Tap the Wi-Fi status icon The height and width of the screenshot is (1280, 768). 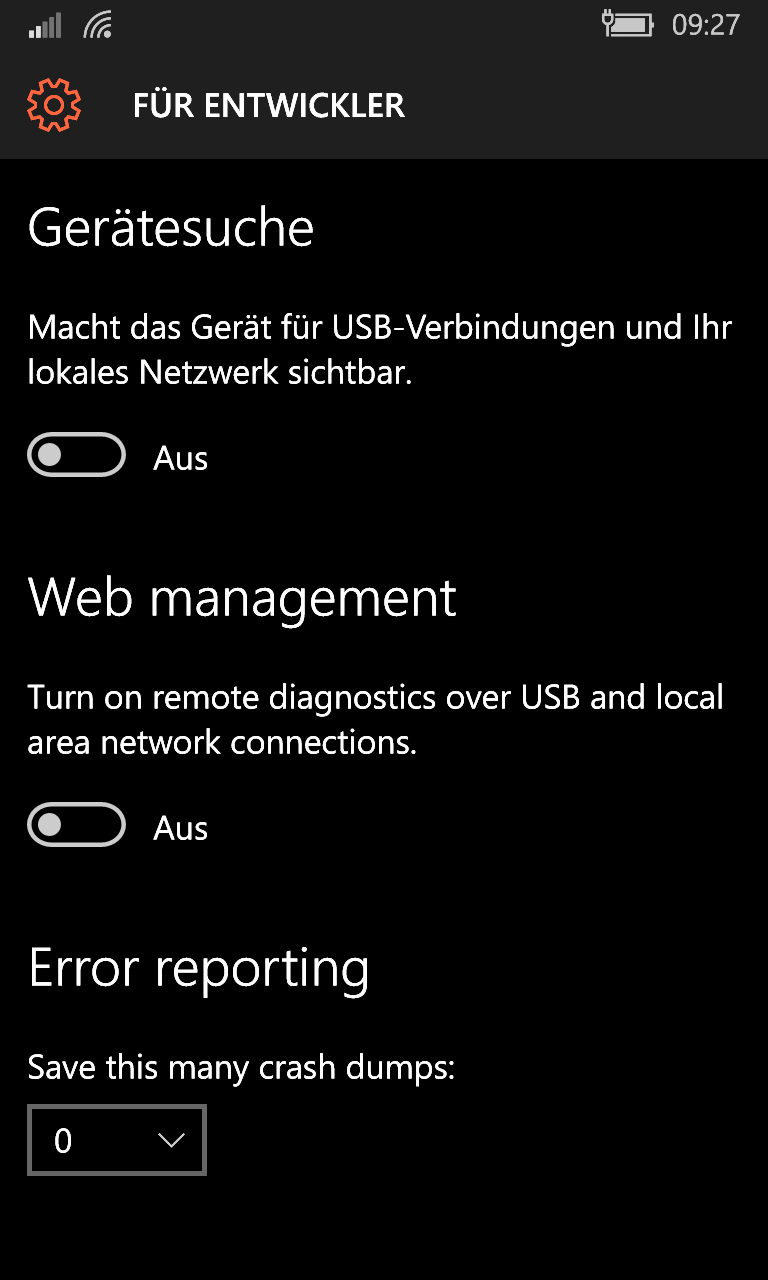98,25
